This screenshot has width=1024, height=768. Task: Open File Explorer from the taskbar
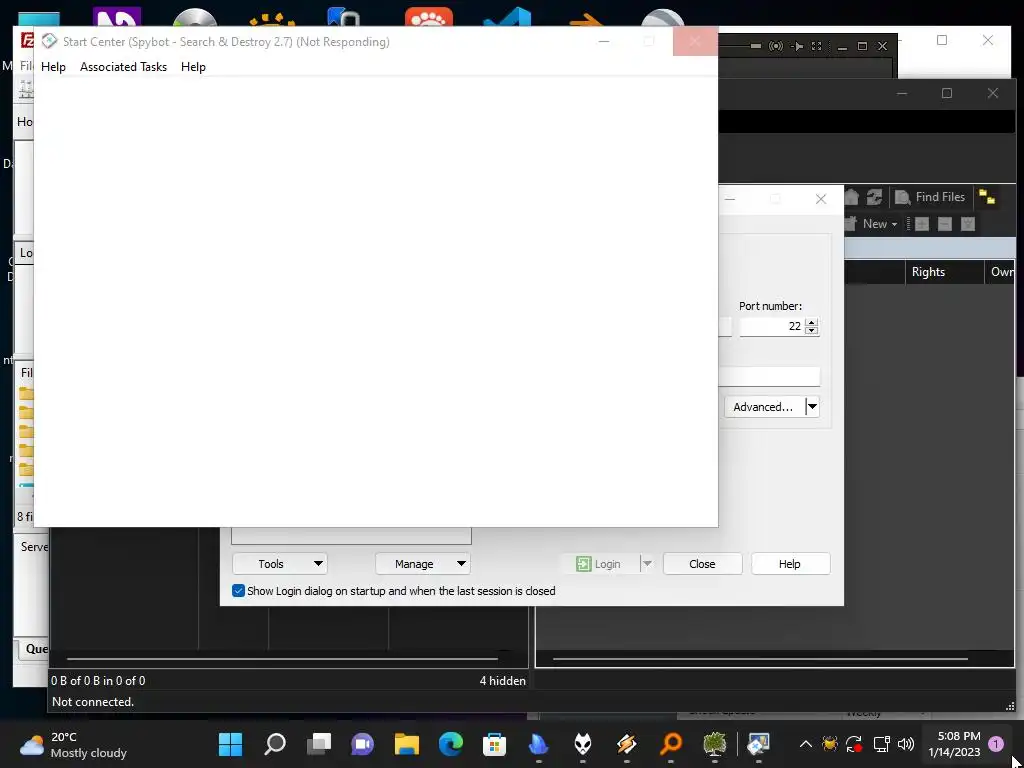point(406,744)
